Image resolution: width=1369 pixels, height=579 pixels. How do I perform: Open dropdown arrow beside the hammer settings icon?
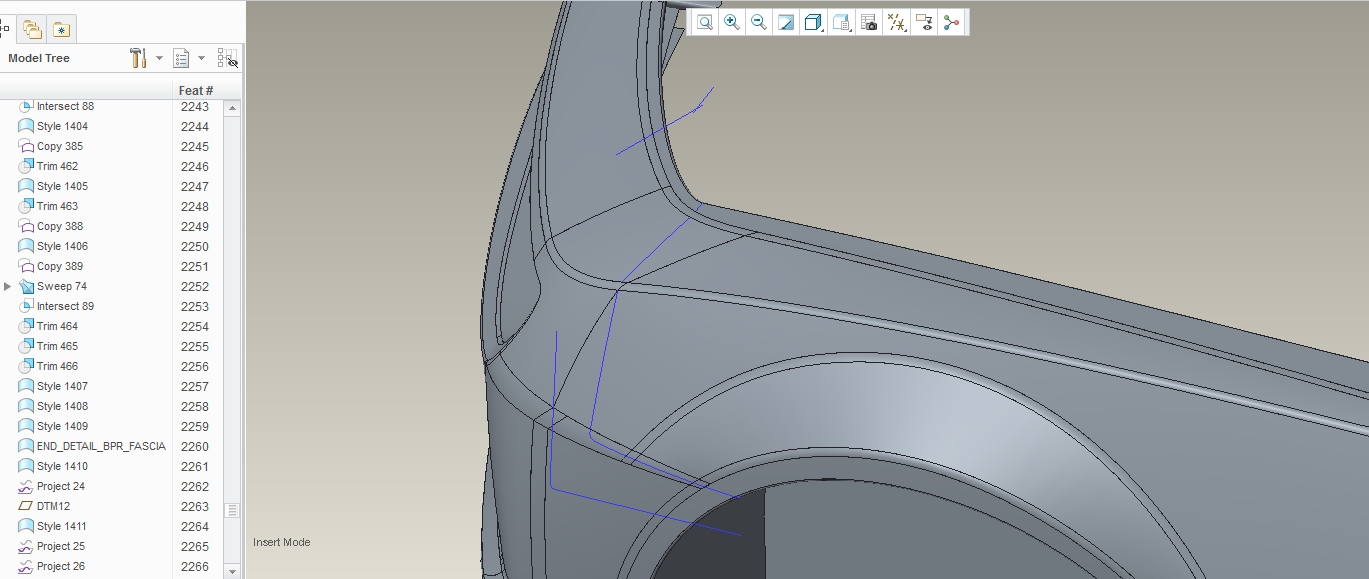(159, 58)
